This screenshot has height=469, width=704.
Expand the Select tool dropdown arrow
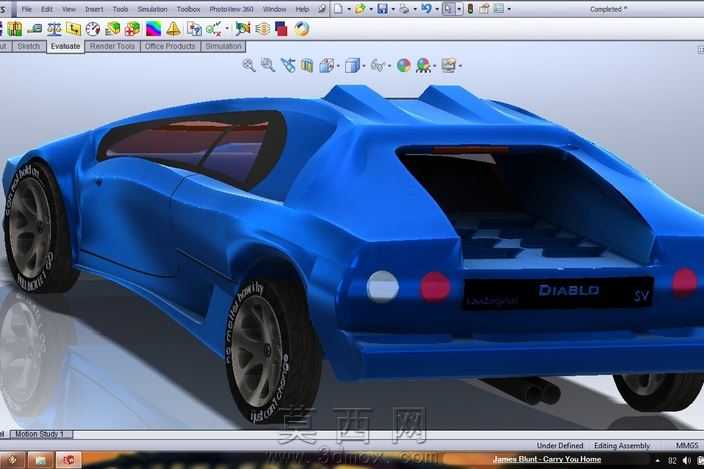[459, 9]
